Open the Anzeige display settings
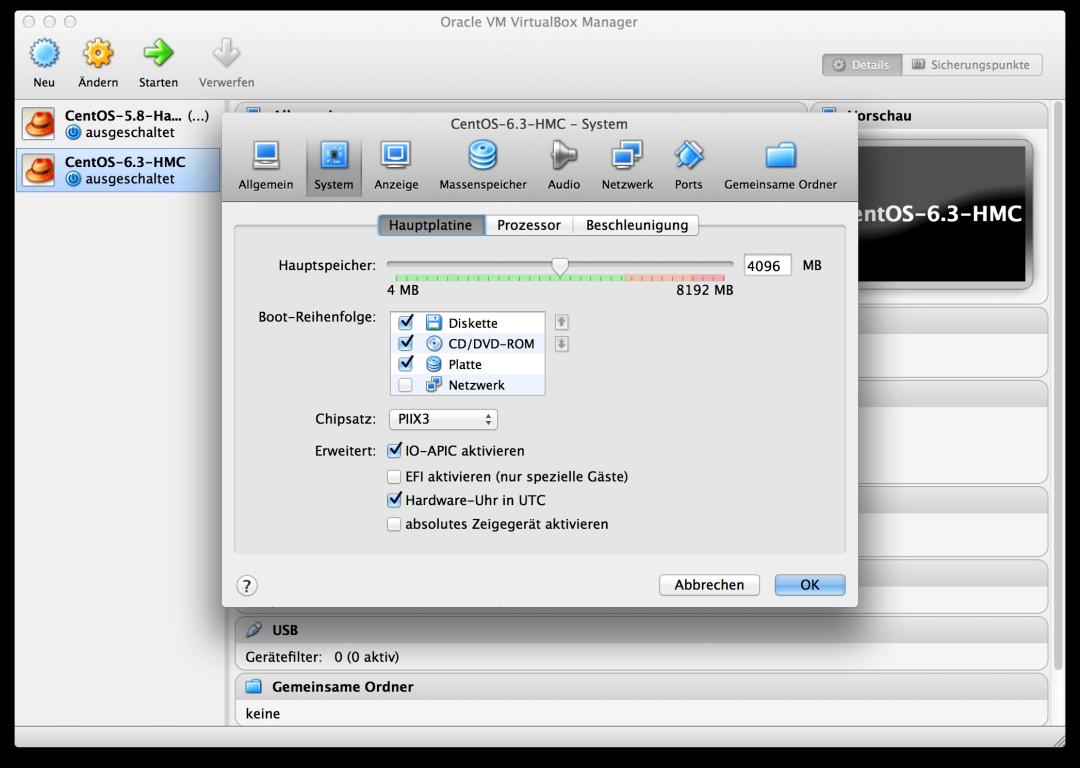The width and height of the screenshot is (1080, 768). point(396,164)
